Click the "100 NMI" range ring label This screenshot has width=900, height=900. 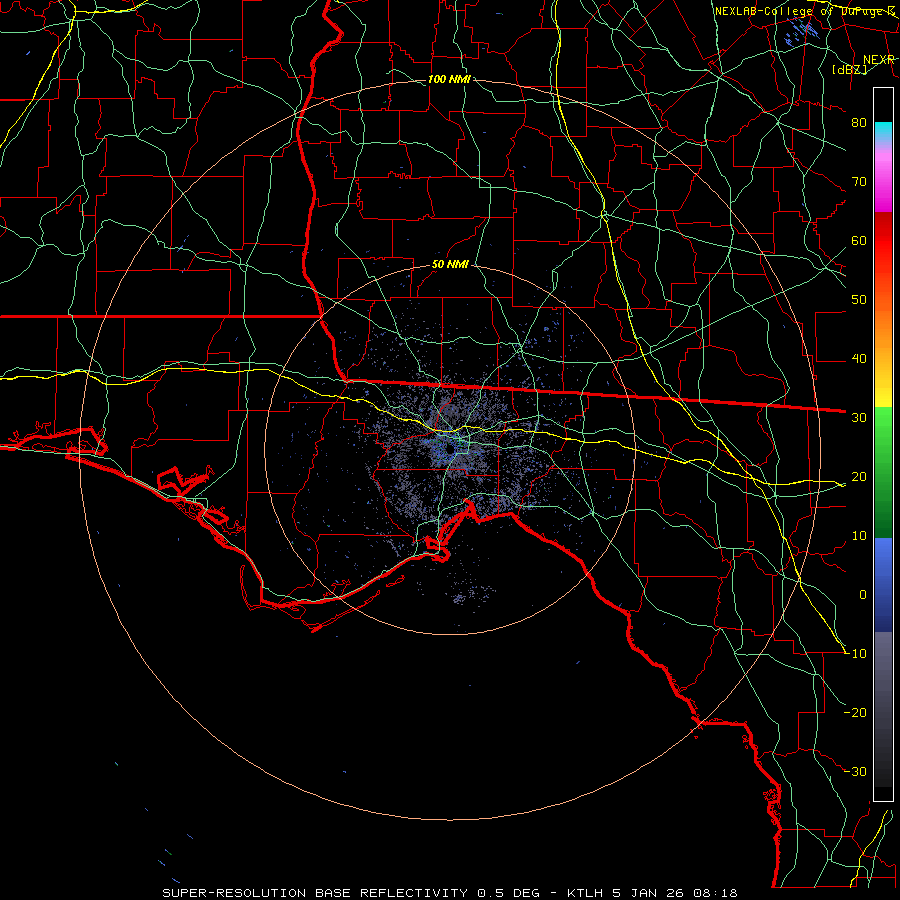[449, 79]
